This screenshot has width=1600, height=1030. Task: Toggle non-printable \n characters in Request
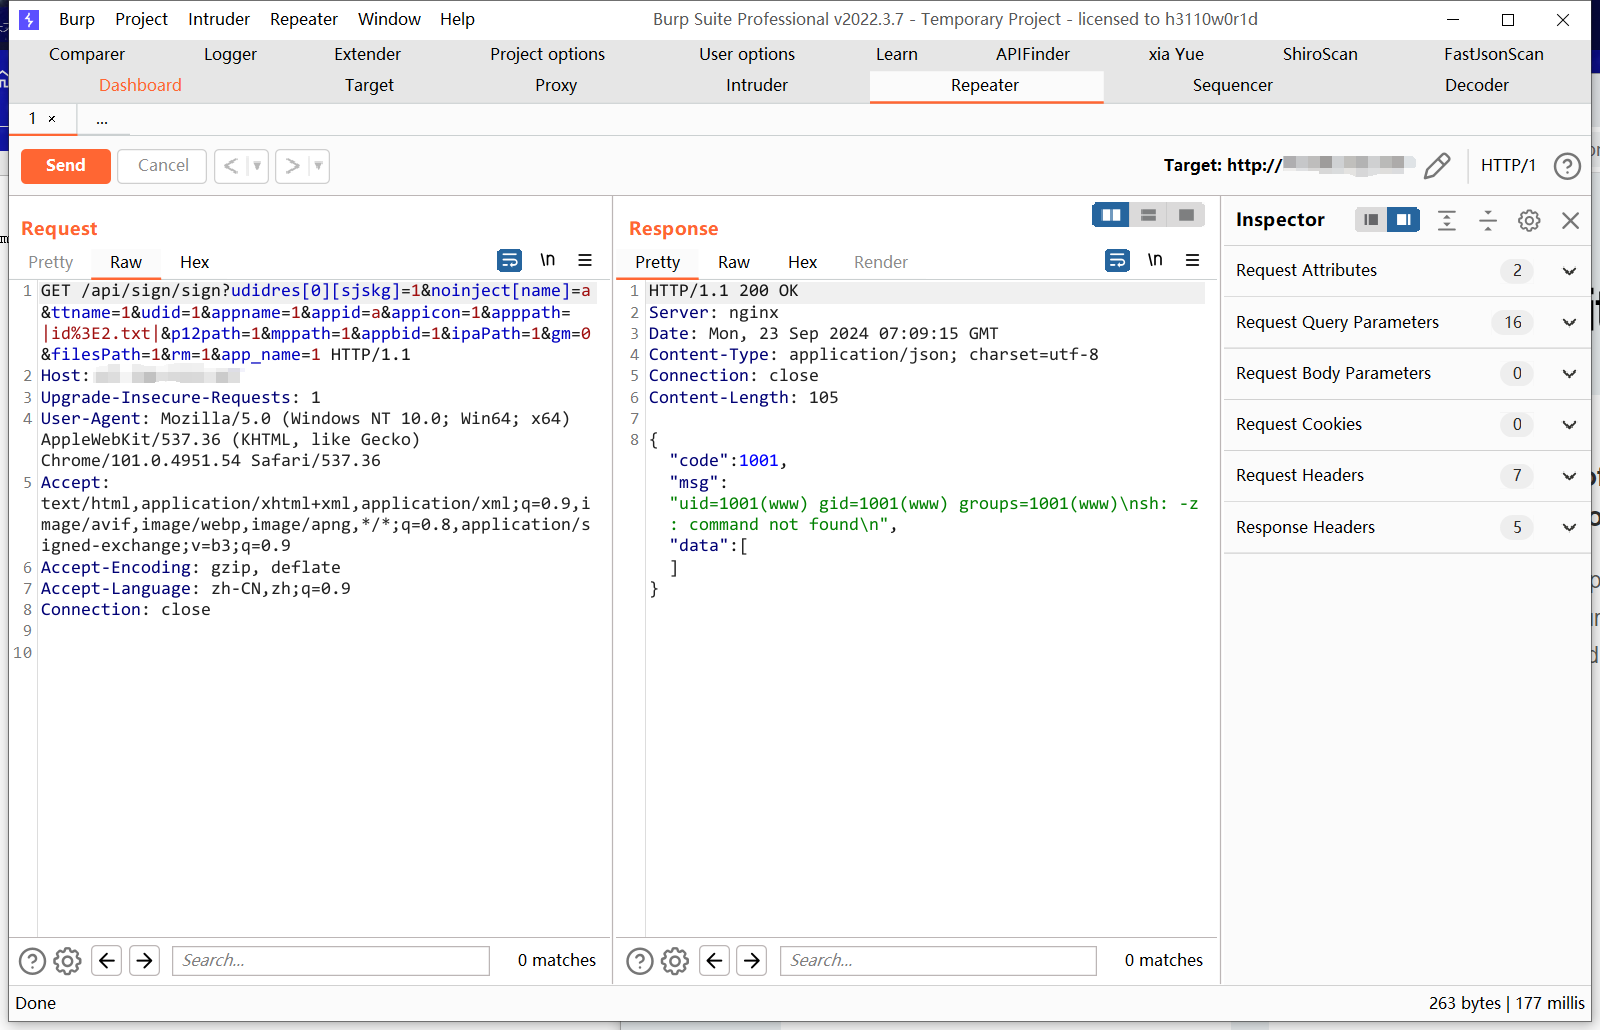(547, 260)
